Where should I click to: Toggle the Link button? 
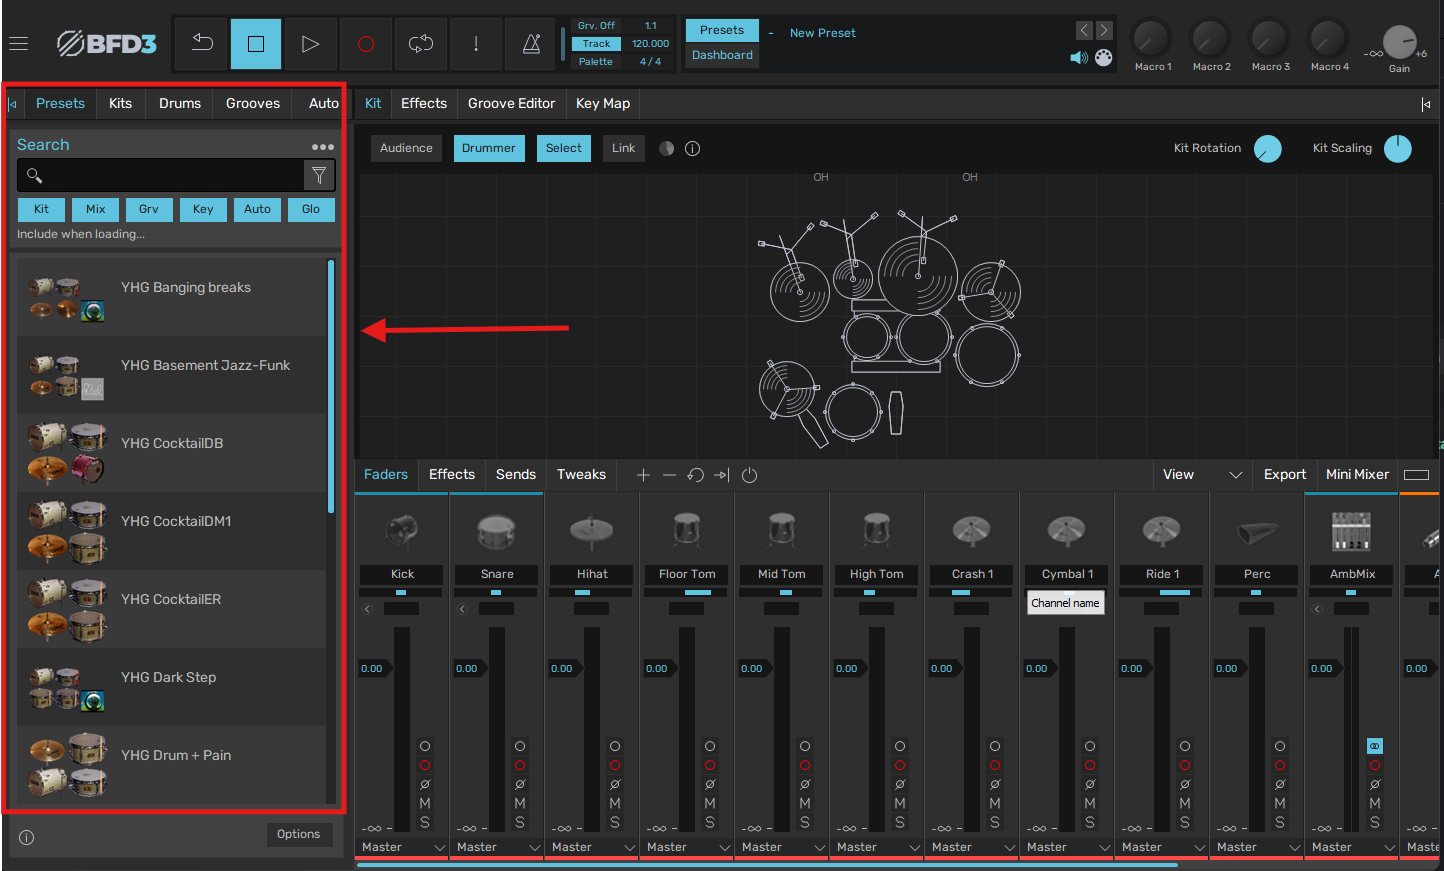pos(623,148)
